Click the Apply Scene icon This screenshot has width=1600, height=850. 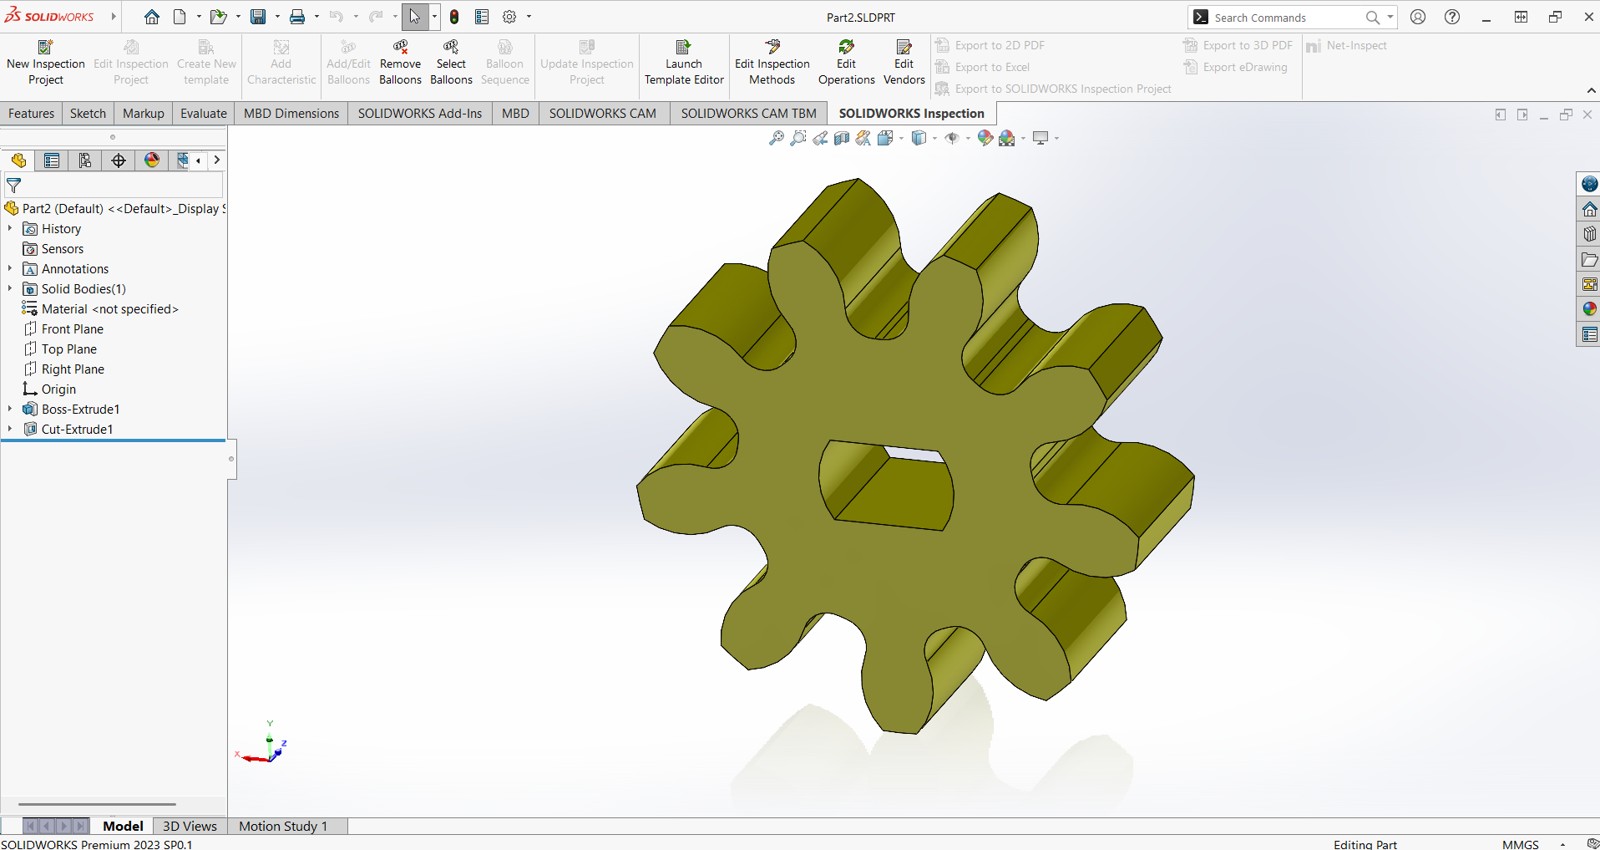[1007, 138]
